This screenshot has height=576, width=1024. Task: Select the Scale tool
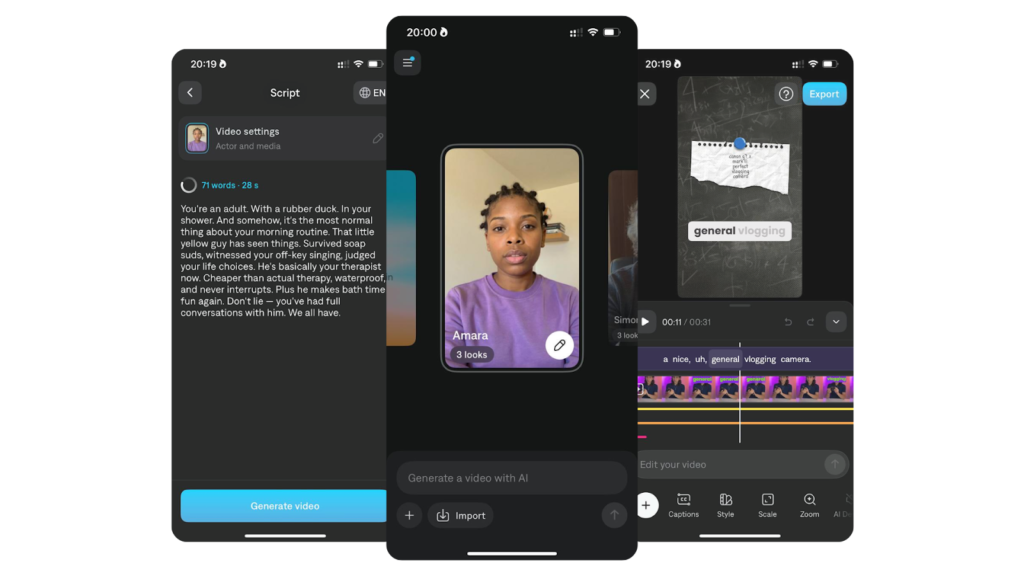[767, 505]
